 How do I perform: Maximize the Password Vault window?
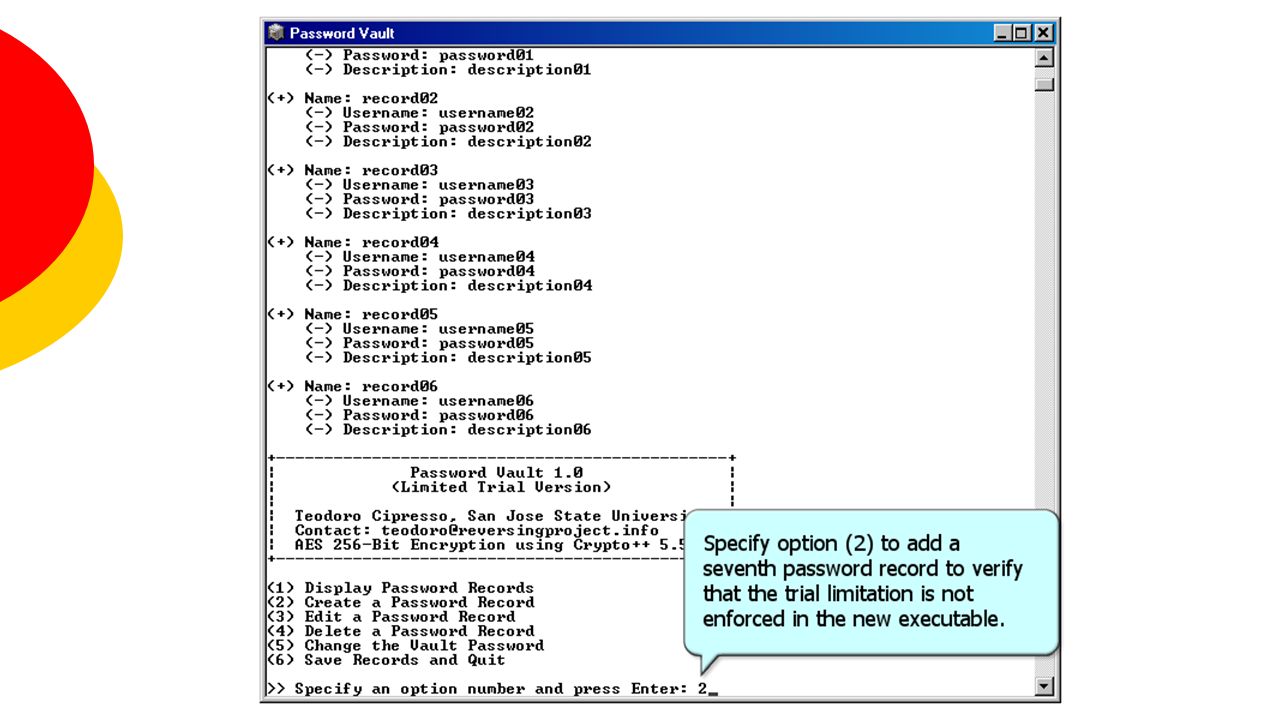(x=1020, y=33)
